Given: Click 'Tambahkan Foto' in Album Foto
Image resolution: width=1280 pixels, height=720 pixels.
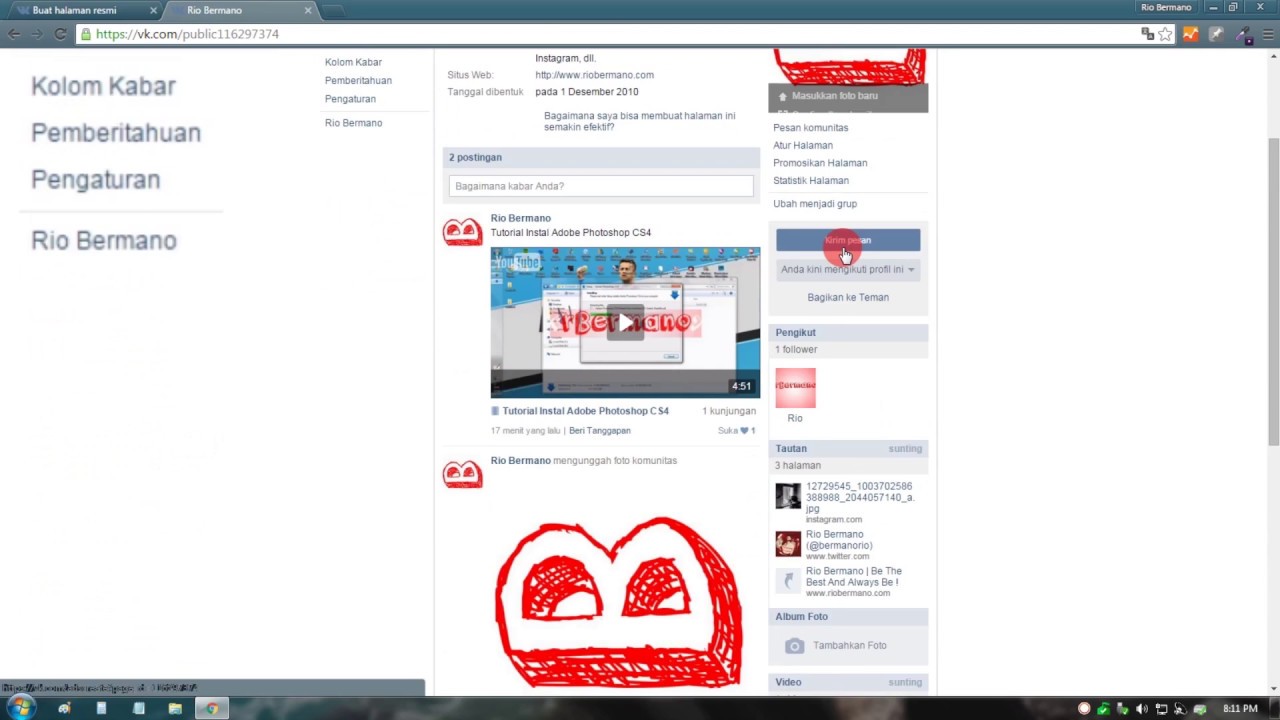Looking at the screenshot, I should point(850,646).
